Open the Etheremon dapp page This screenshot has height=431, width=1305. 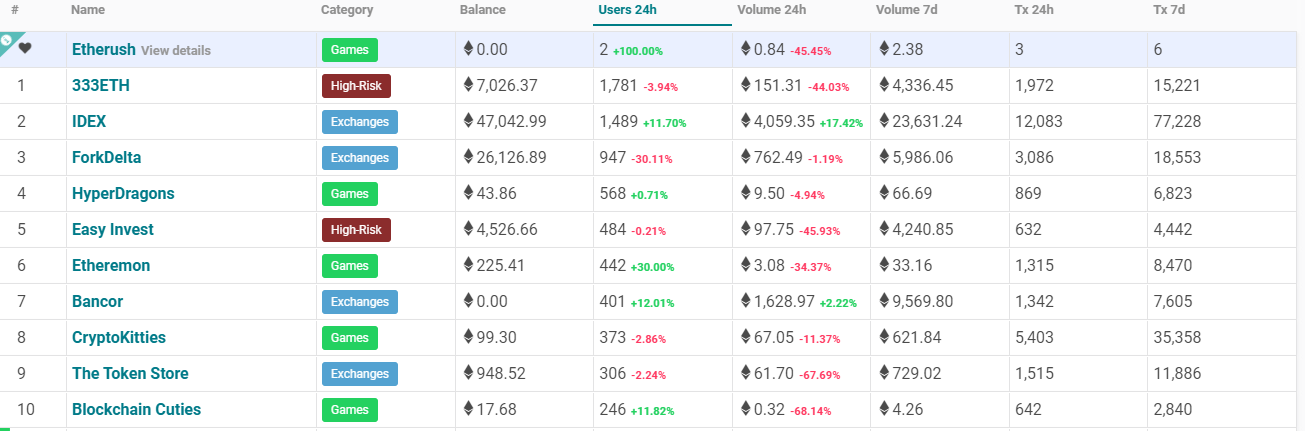[111, 266]
